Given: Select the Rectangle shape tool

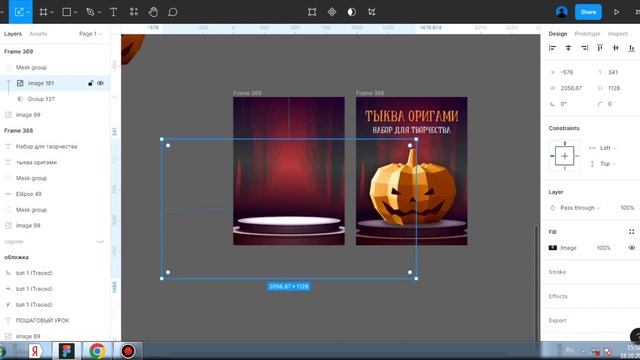Looking at the screenshot, I should [66, 12].
